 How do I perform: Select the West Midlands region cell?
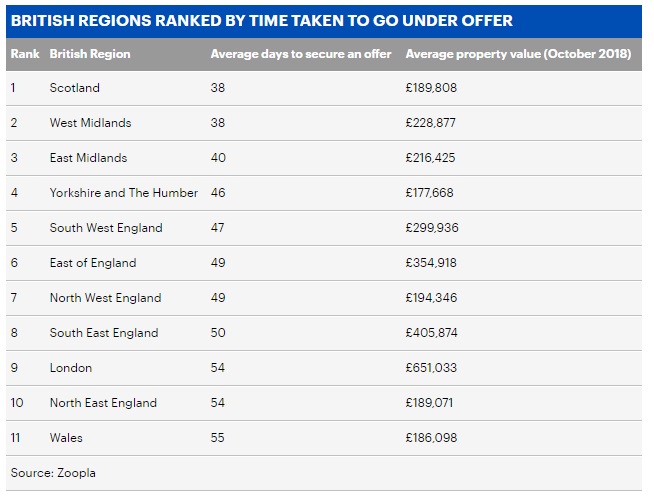pyautogui.click(x=90, y=123)
